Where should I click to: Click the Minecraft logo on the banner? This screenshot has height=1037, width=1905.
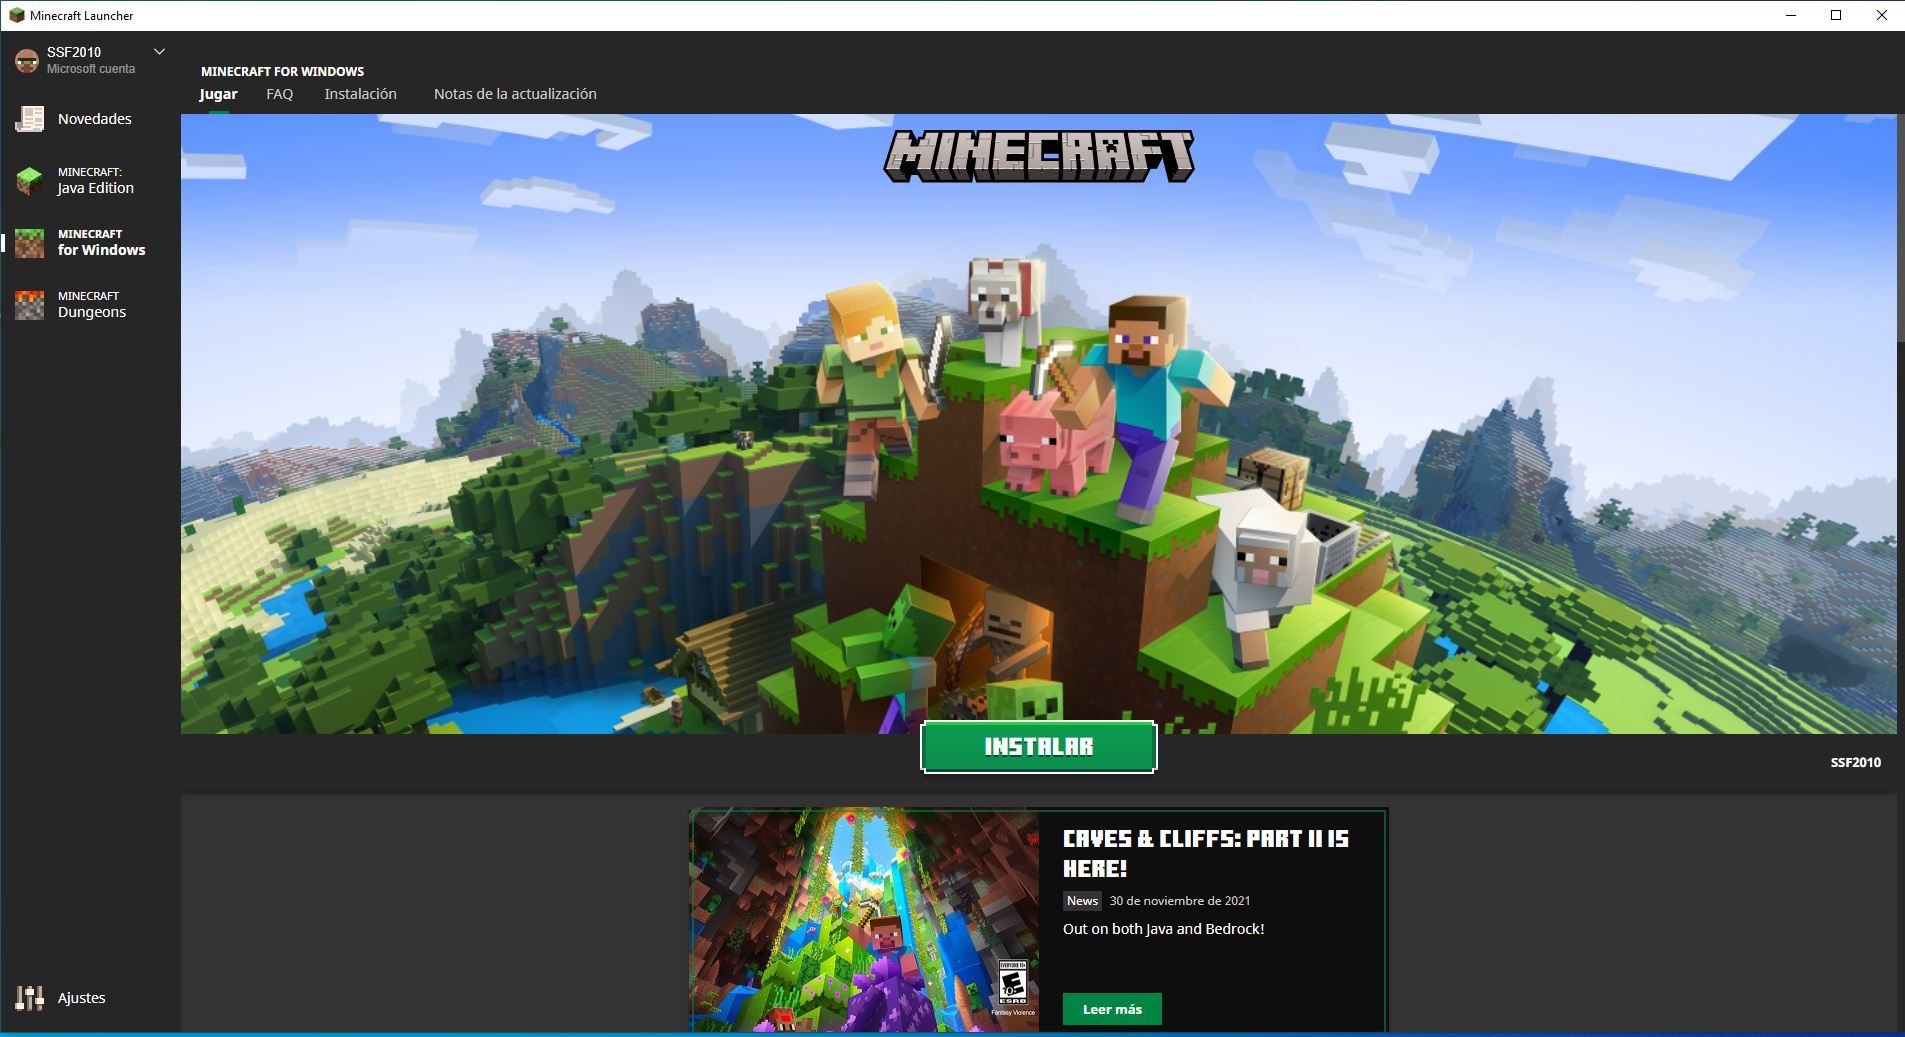pyautogui.click(x=1038, y=156)
